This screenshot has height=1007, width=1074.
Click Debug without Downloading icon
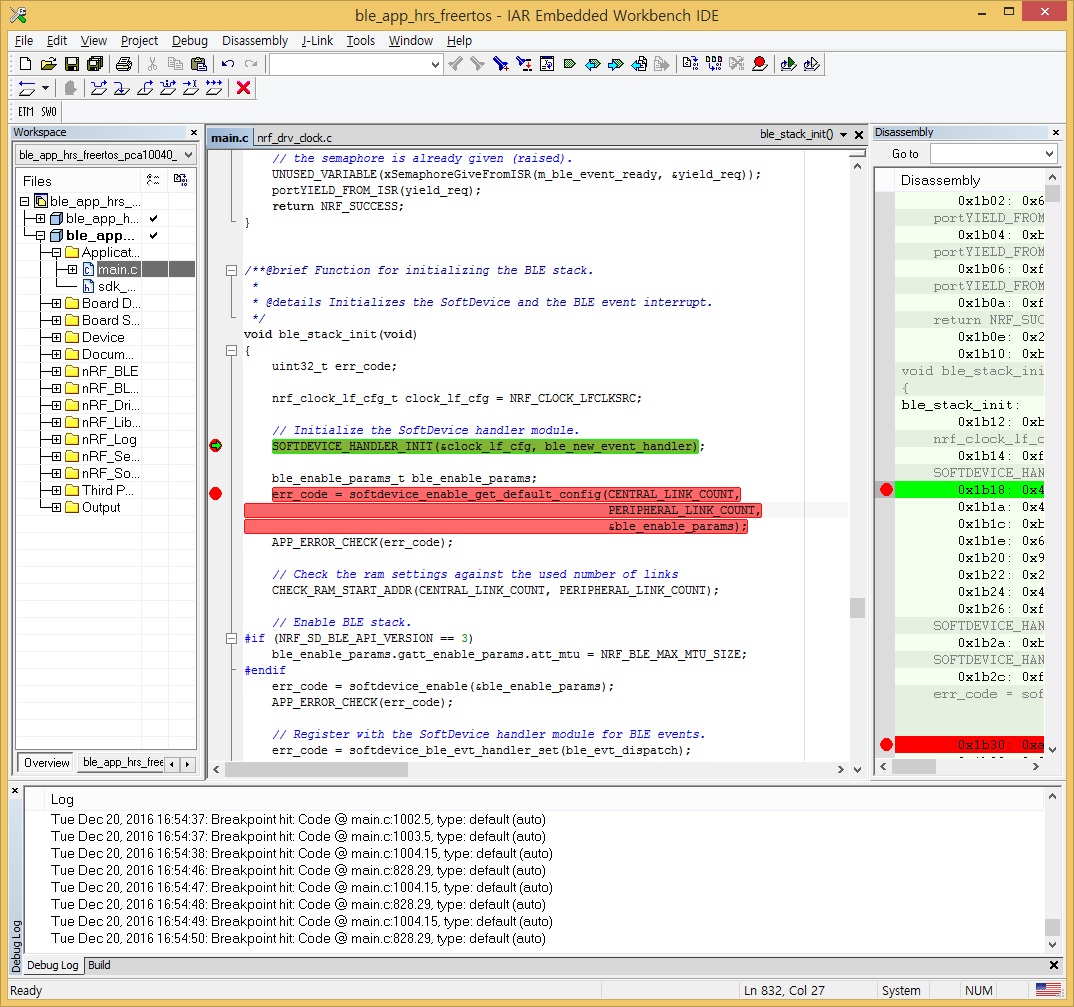pyautogui.click(x=812, y=64)
